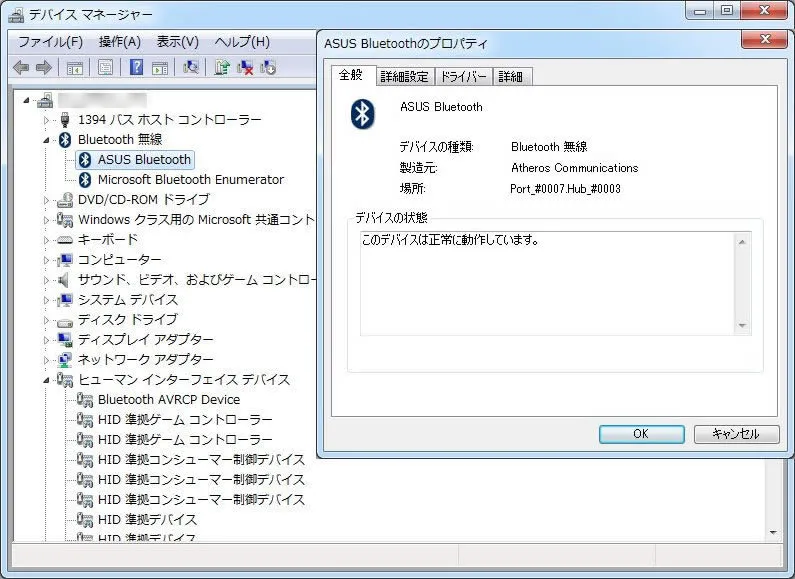The image size is (795, 579).
Task: Click the ネットワーク アダプター icon
Action: (65, 360)
